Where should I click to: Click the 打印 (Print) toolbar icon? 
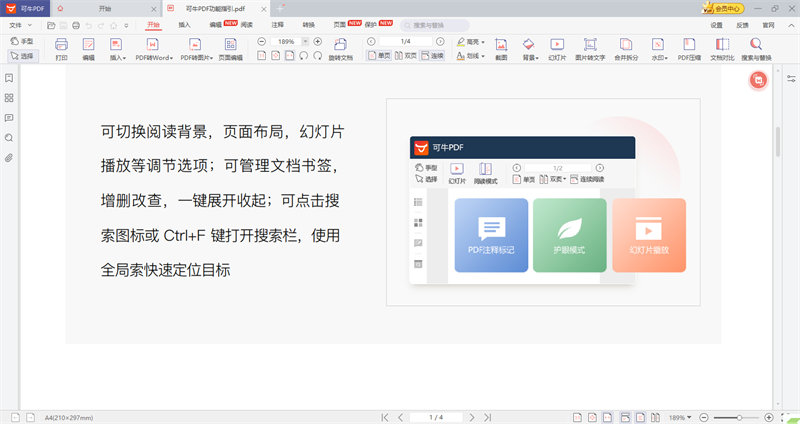(61, 49)
